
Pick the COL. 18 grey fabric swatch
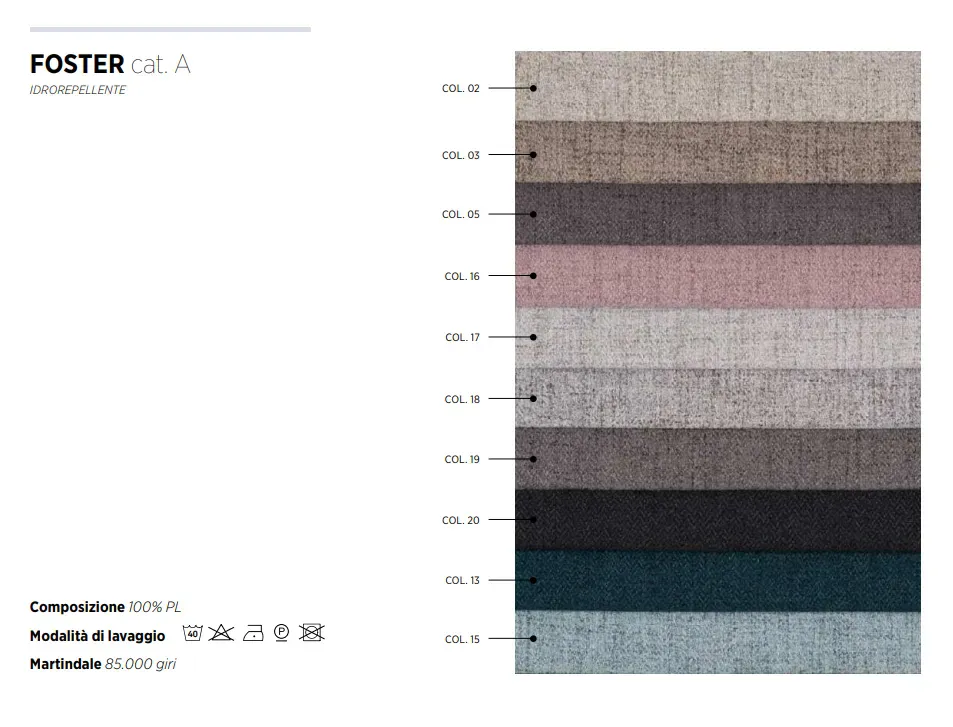point(718,398)
